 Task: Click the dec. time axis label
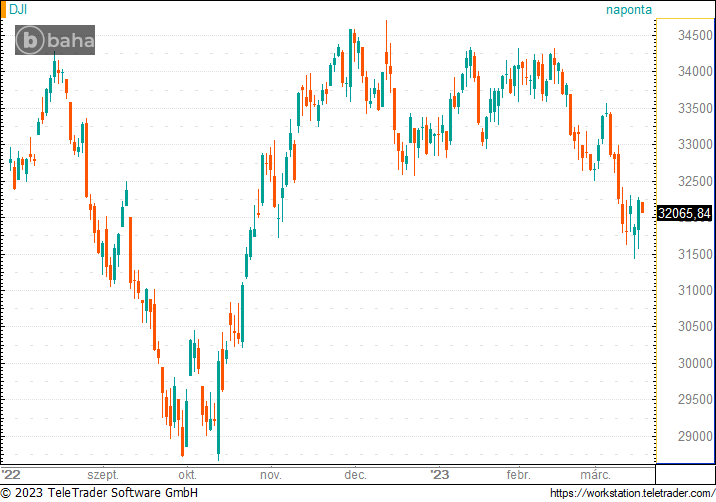(355, 475)
